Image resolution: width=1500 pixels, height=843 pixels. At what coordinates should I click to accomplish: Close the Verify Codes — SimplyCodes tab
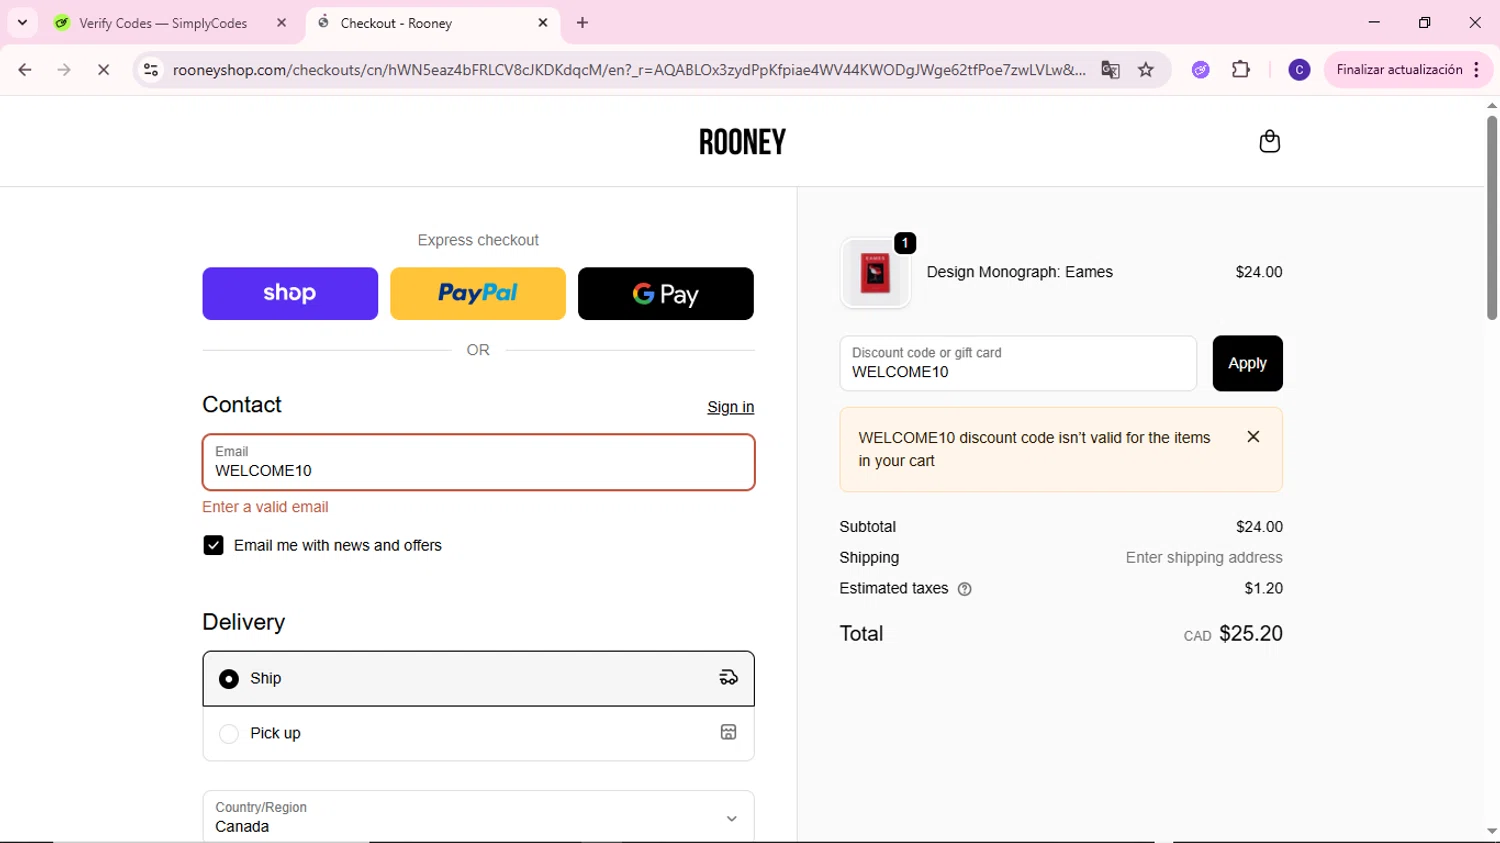(x=281, y=22)
